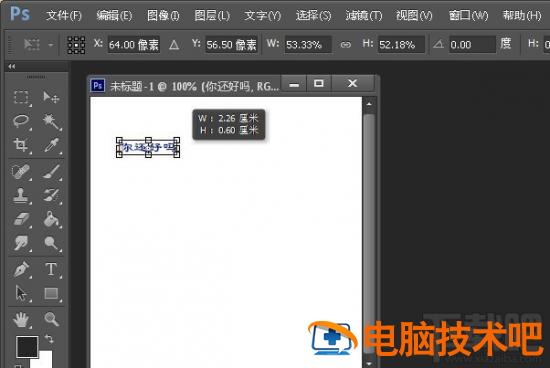Click the height scale field 52.18%
The height and width of the screenshot is (368, 550).
click(x=401, y=45)
